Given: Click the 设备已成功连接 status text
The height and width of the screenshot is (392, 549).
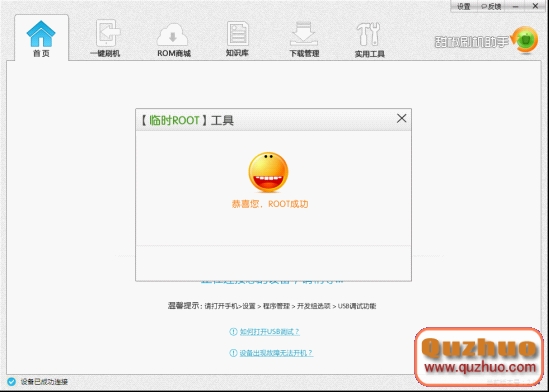Looking at the screenshot, I should click(x=44, y=382).
